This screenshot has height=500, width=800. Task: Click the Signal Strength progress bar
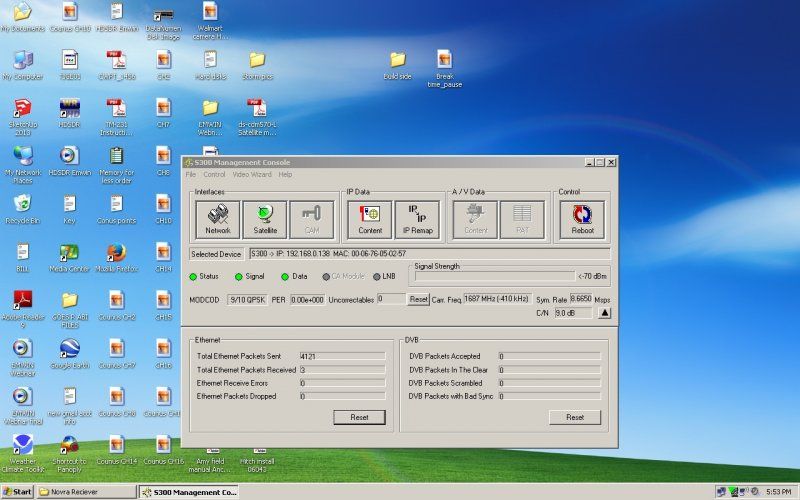tap(495, 276)
